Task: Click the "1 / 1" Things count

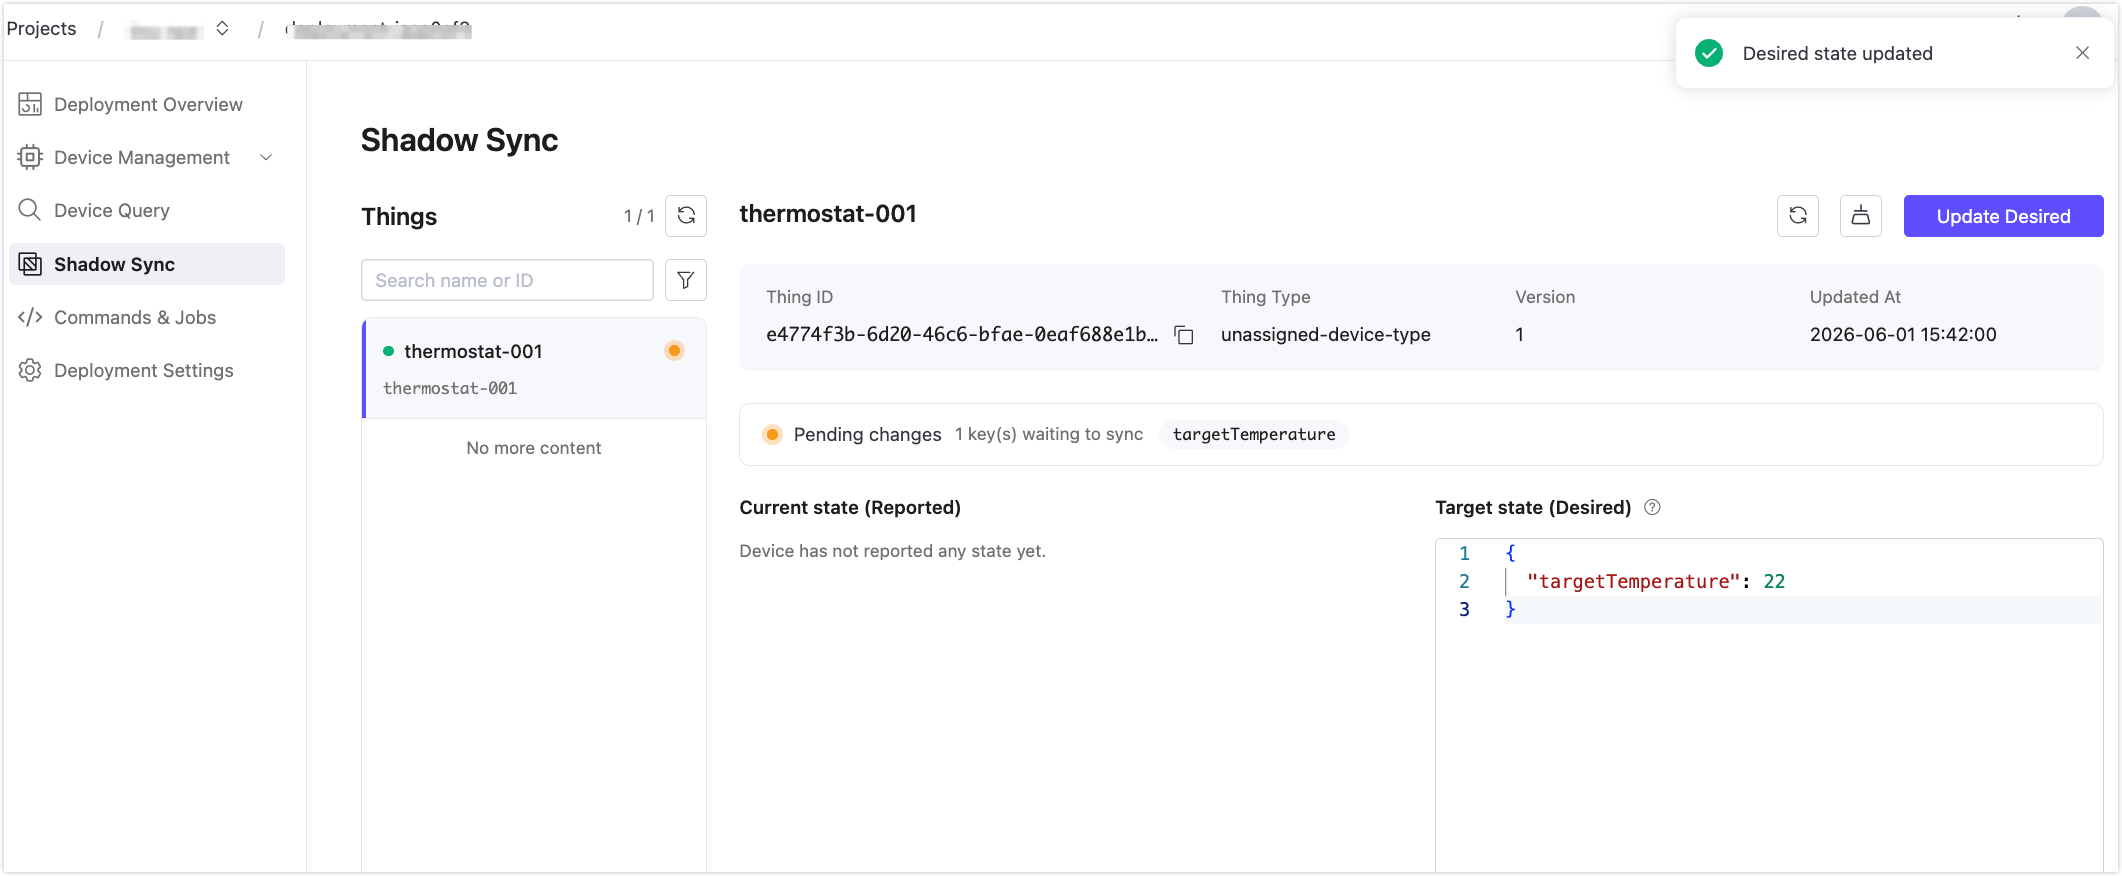Action: [639, 216]
